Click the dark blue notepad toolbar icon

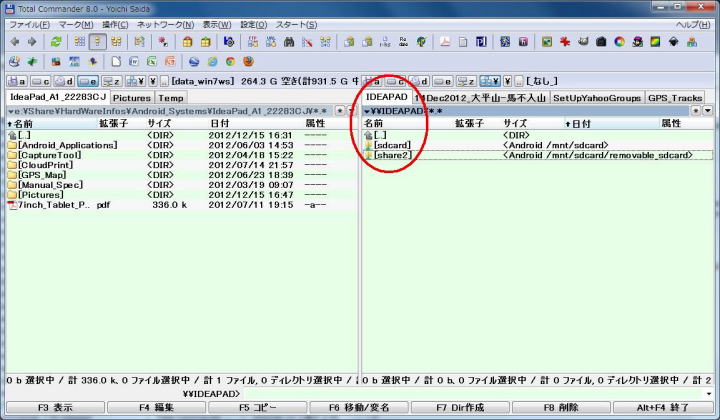[481, 42]
